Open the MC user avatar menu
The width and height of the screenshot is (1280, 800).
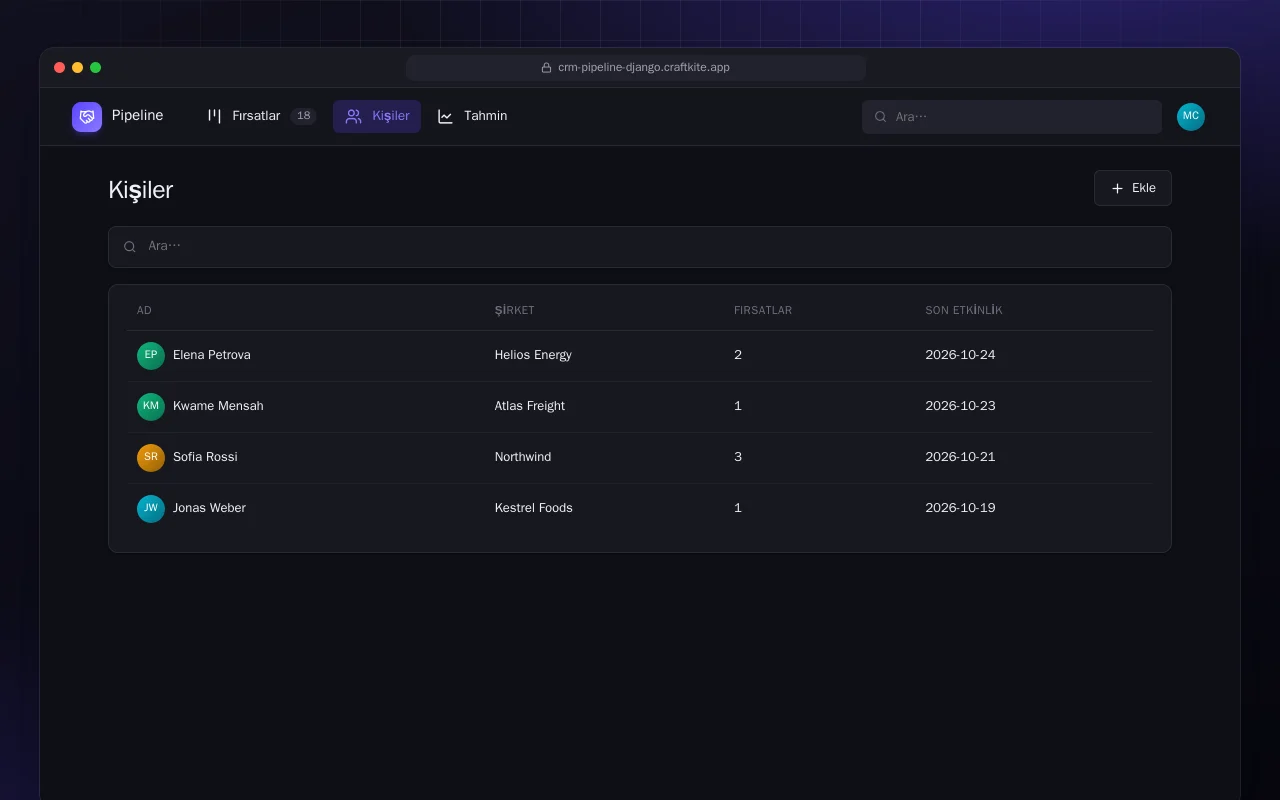pyautogui.click(x=1191, y=117)
